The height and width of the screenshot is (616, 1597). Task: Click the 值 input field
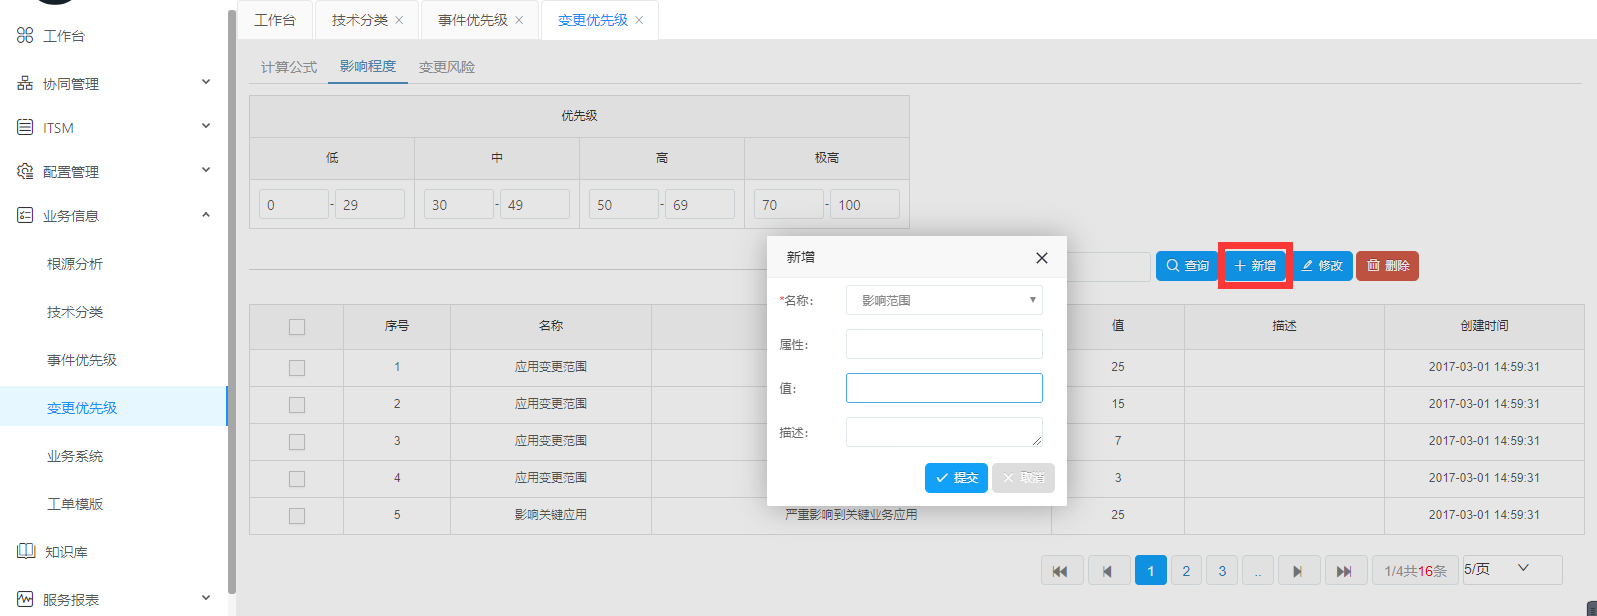(943, 388)
